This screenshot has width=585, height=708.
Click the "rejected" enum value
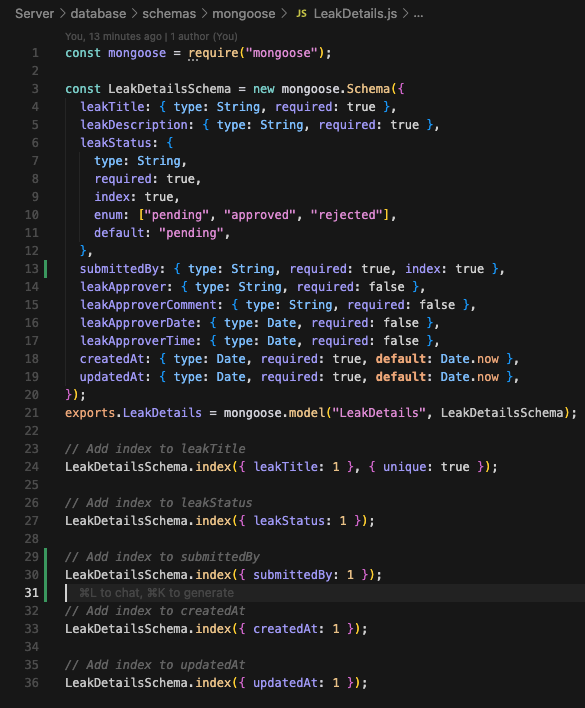[x=347, y=214]
